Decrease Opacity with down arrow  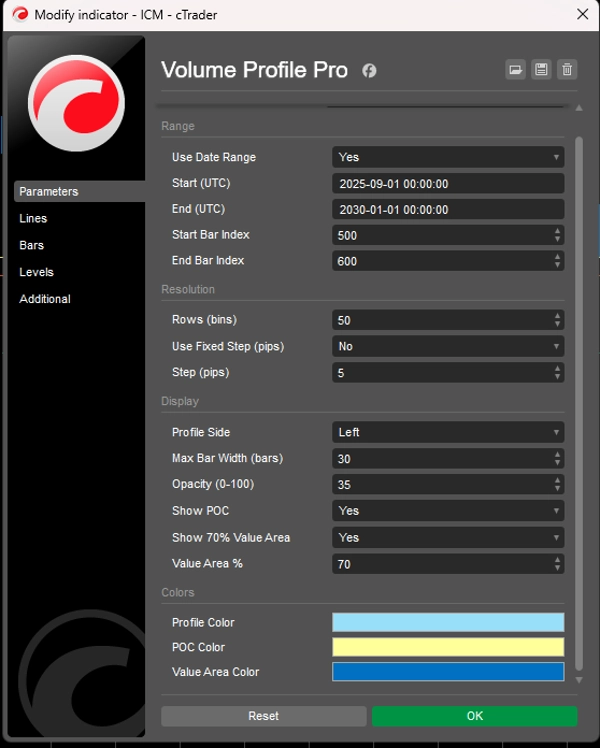pyautogui.click(x=557, y=489)
